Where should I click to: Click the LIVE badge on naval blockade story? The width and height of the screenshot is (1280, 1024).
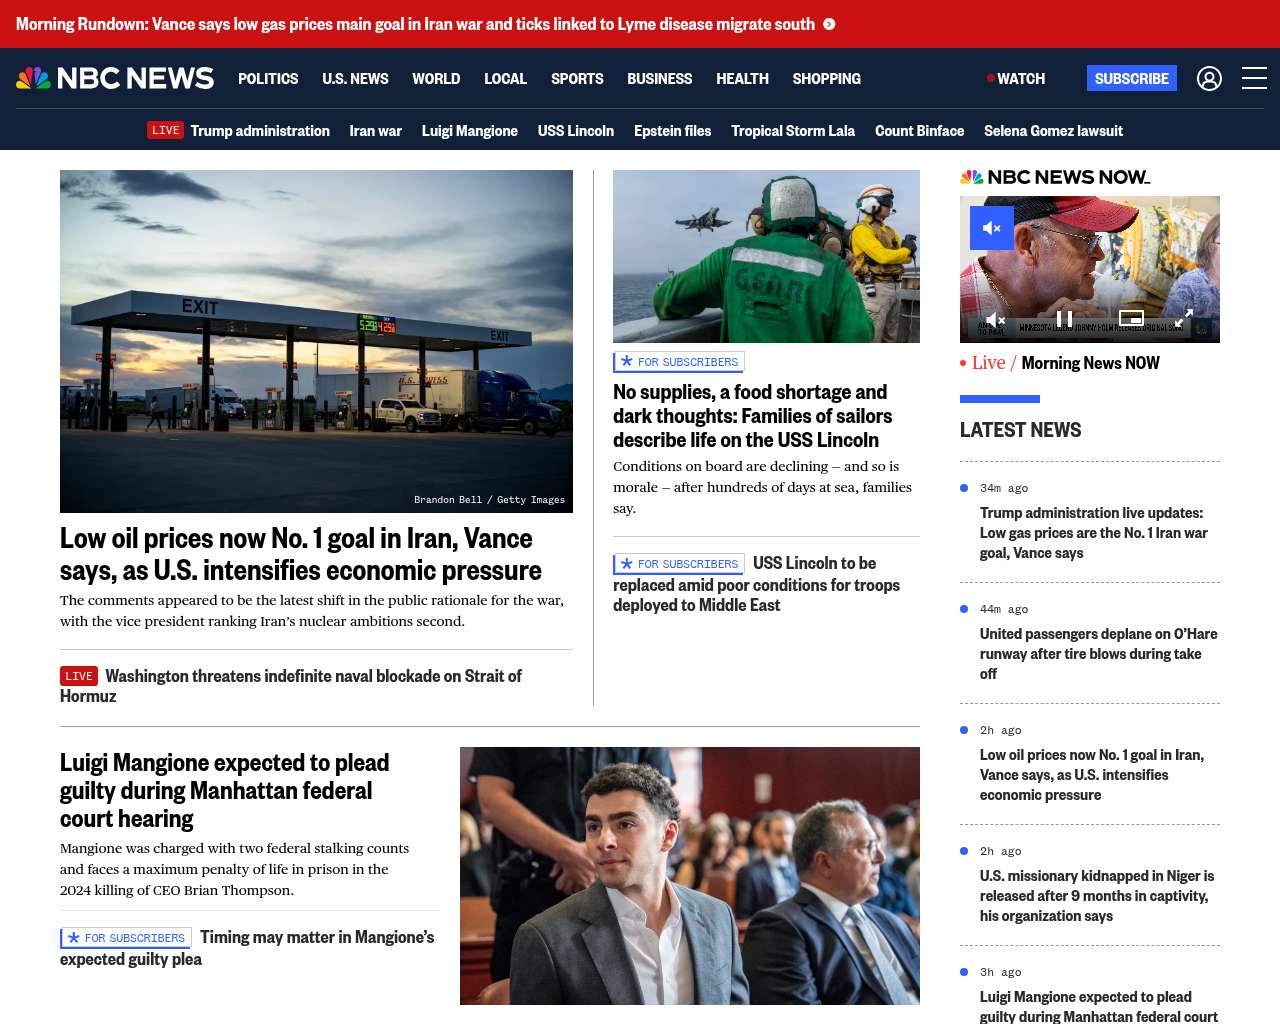79,676
